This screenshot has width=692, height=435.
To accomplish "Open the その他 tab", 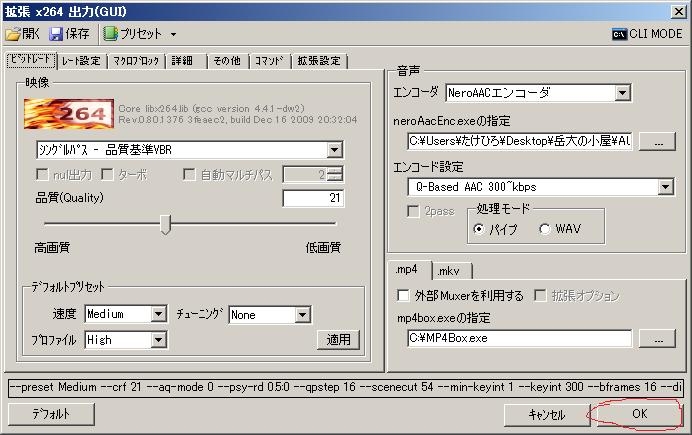I will [227, 61].
